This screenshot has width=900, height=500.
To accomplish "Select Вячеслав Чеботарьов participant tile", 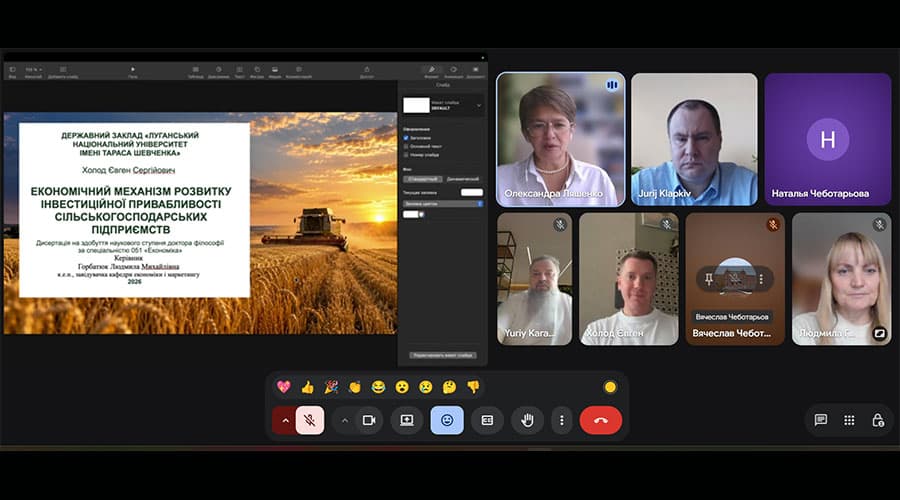I will [735, 279].
